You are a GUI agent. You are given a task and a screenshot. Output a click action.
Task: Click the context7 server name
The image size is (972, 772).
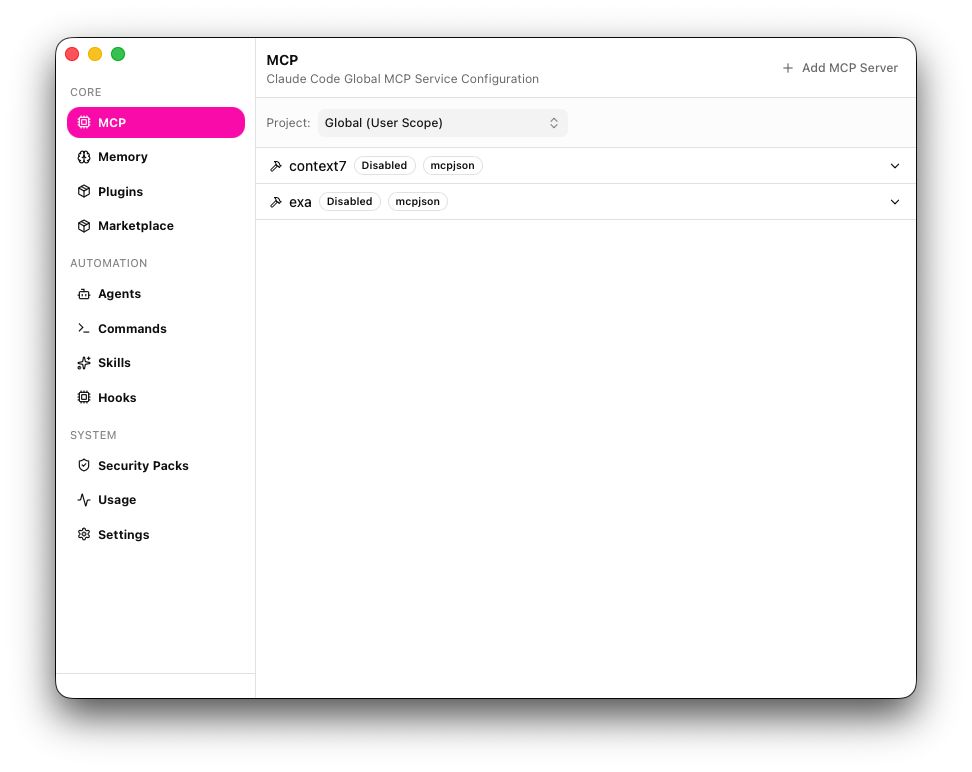point(317,166)
